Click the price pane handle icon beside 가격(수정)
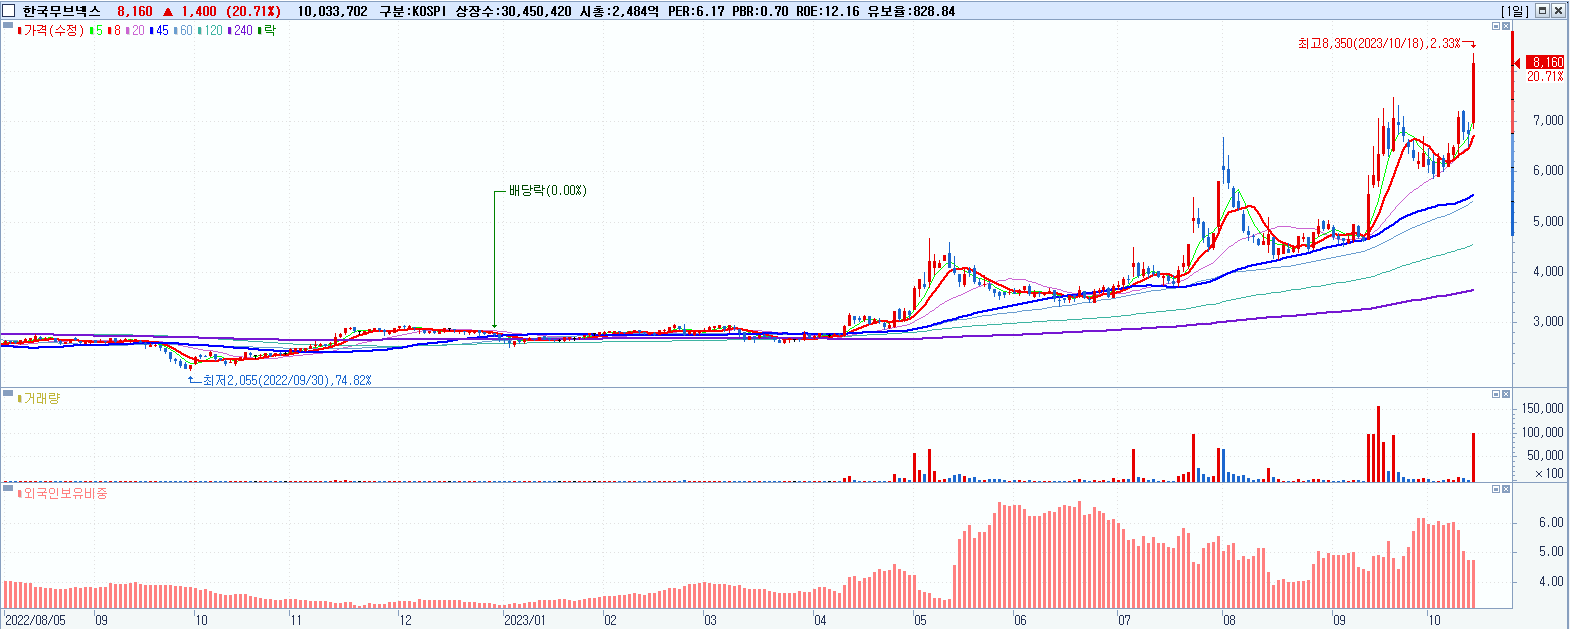This screenshot has width=1570, height=629. [9, 26]
